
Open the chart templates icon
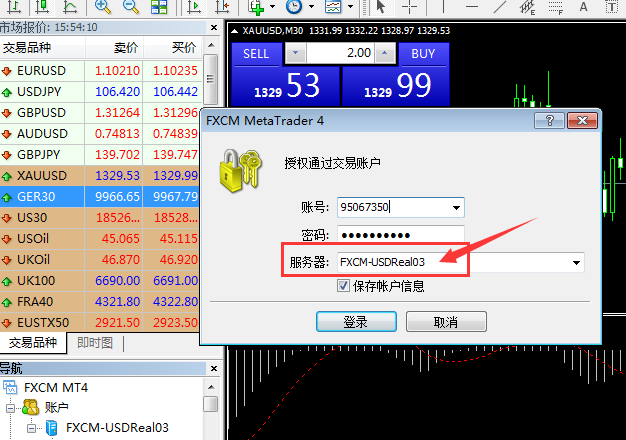pos(333,7)
